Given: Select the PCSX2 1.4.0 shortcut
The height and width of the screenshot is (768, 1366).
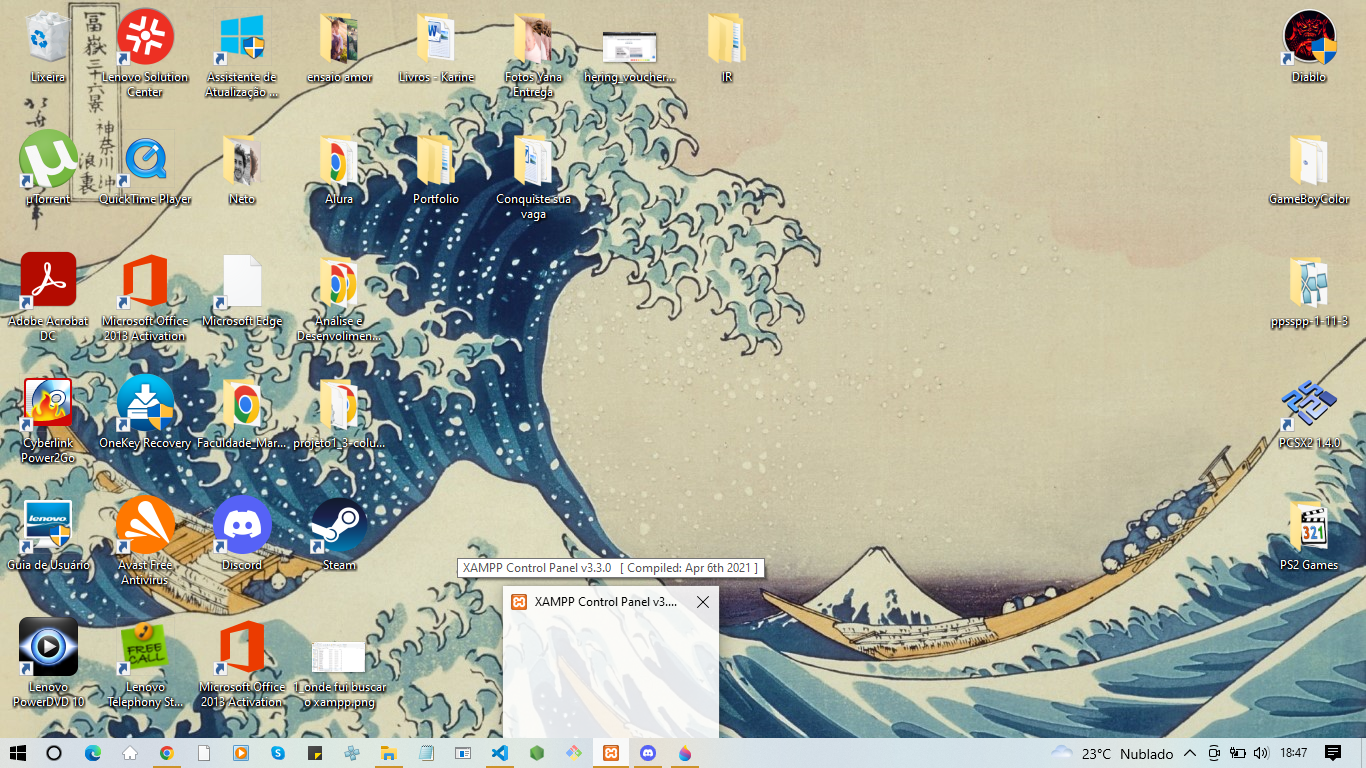Looking at the screenshot, I should tap(1309, 412).
